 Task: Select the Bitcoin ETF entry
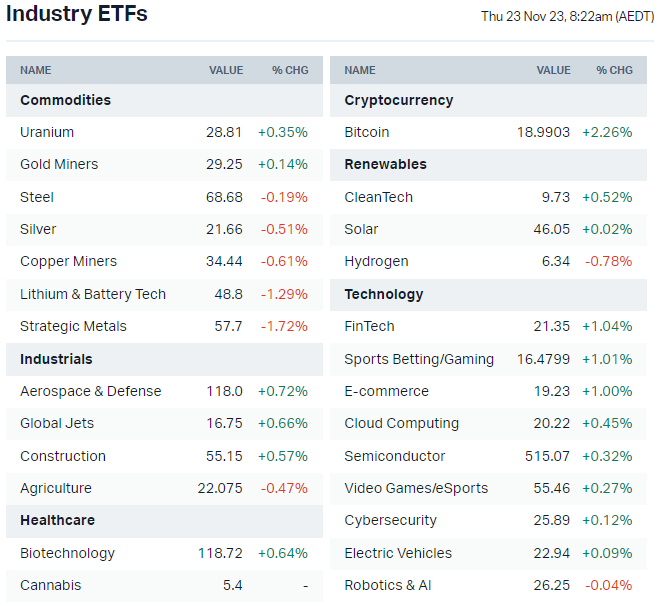(x=367, y=132)
